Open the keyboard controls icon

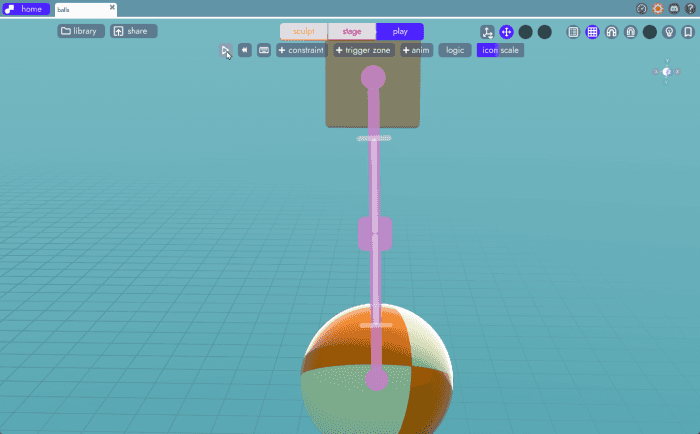pos(264,50)
